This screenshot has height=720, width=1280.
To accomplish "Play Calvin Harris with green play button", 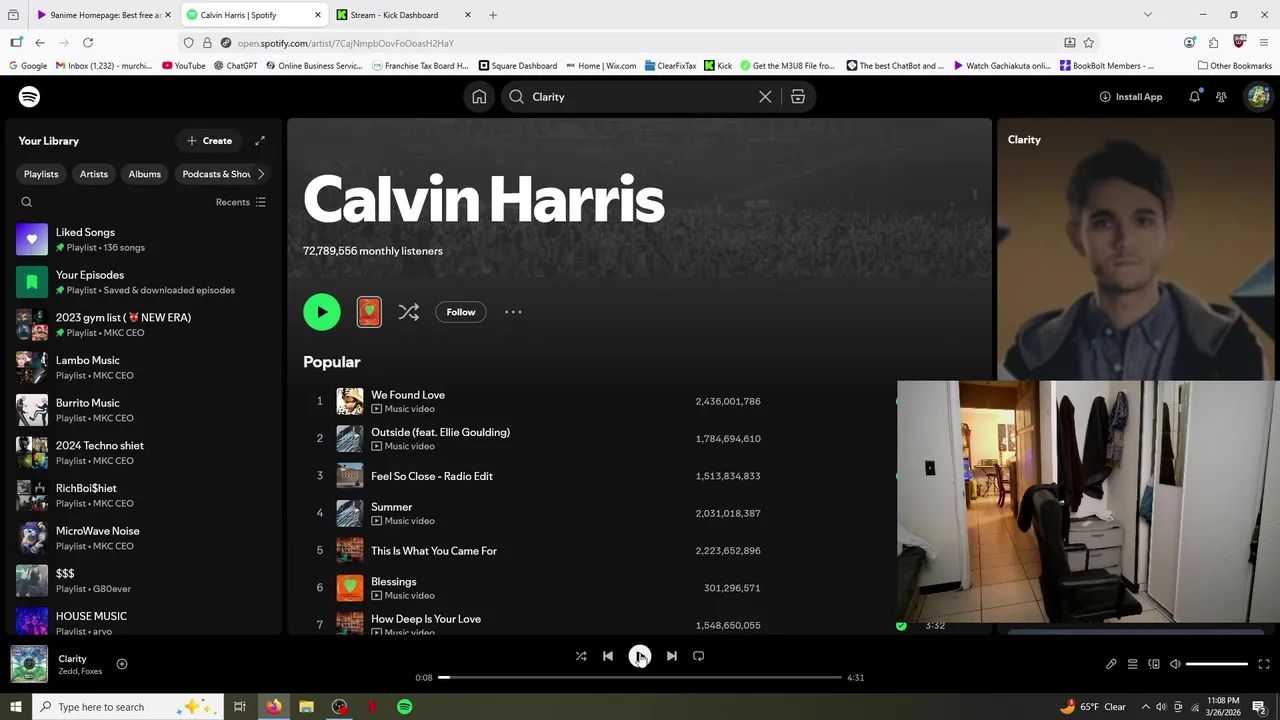I will [x=322, y=312].
